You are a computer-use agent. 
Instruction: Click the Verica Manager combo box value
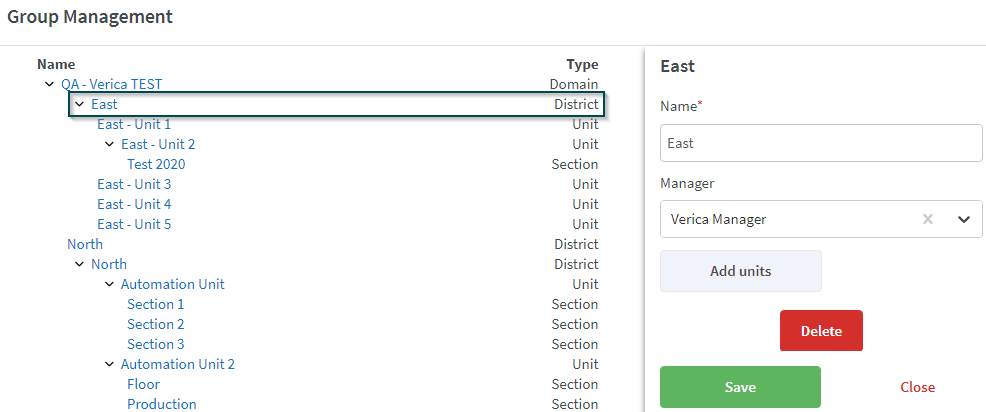pyautogui.click(x=718, y=220)
